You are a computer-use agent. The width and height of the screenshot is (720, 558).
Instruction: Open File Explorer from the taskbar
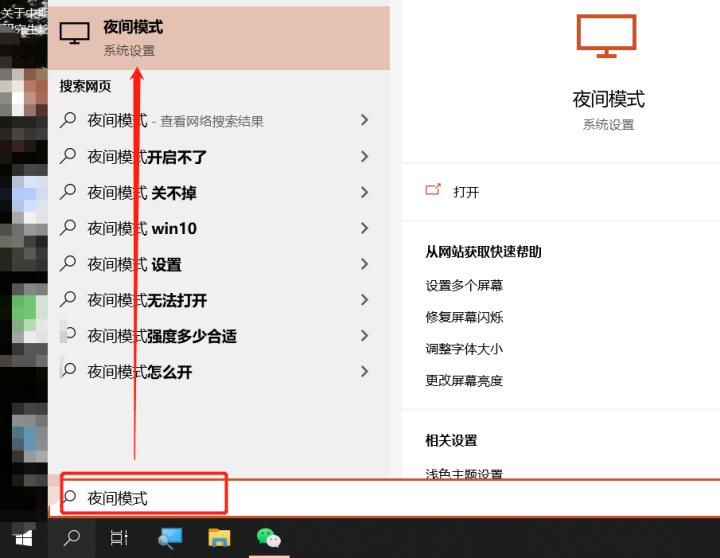(219, 538)
